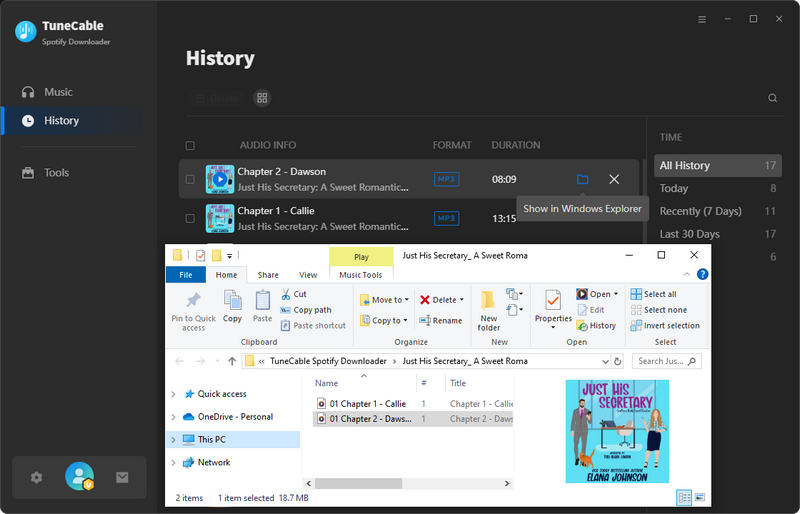Viewport: 800px width, 514px height.
Task: Open the Music section in sidebar
Action: click(x=58, y=92)
